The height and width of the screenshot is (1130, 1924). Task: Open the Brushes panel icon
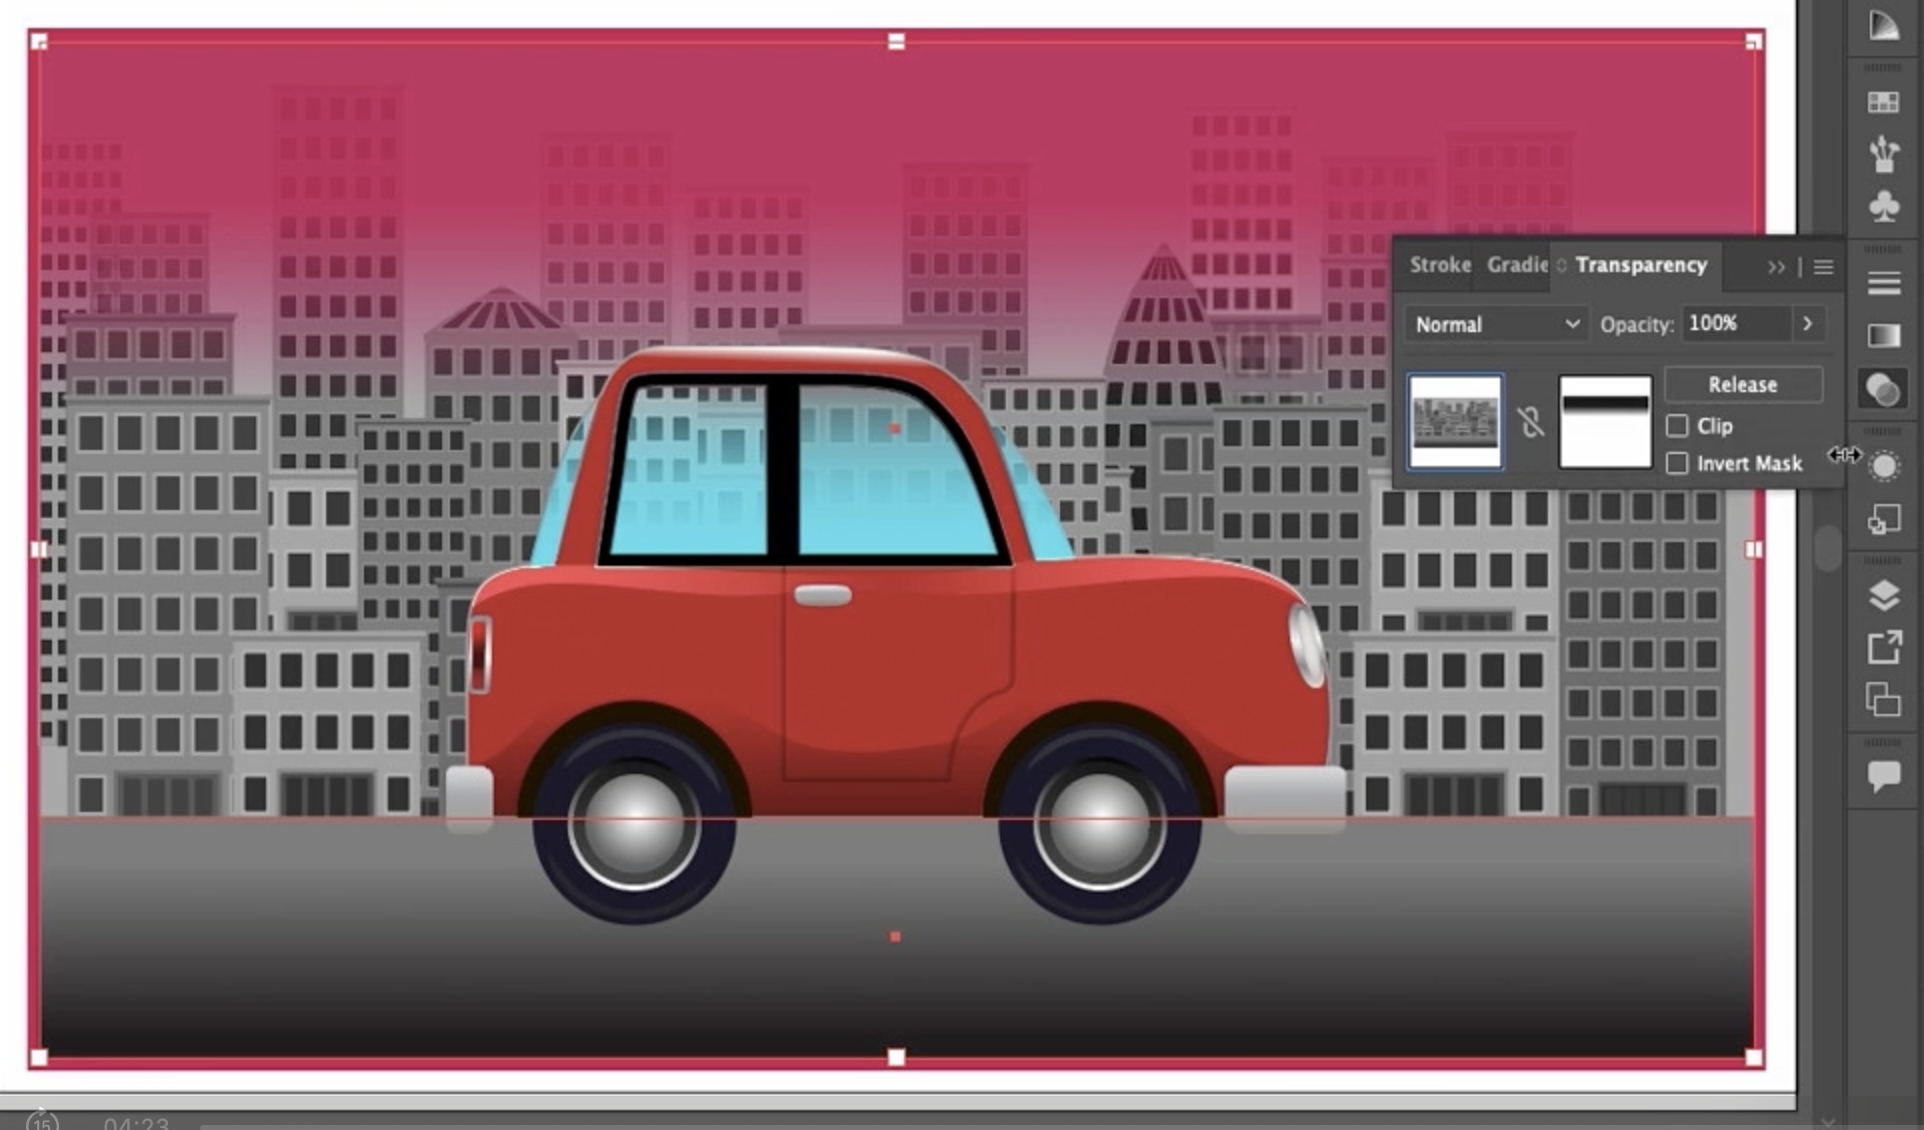tap(1883, 154)
